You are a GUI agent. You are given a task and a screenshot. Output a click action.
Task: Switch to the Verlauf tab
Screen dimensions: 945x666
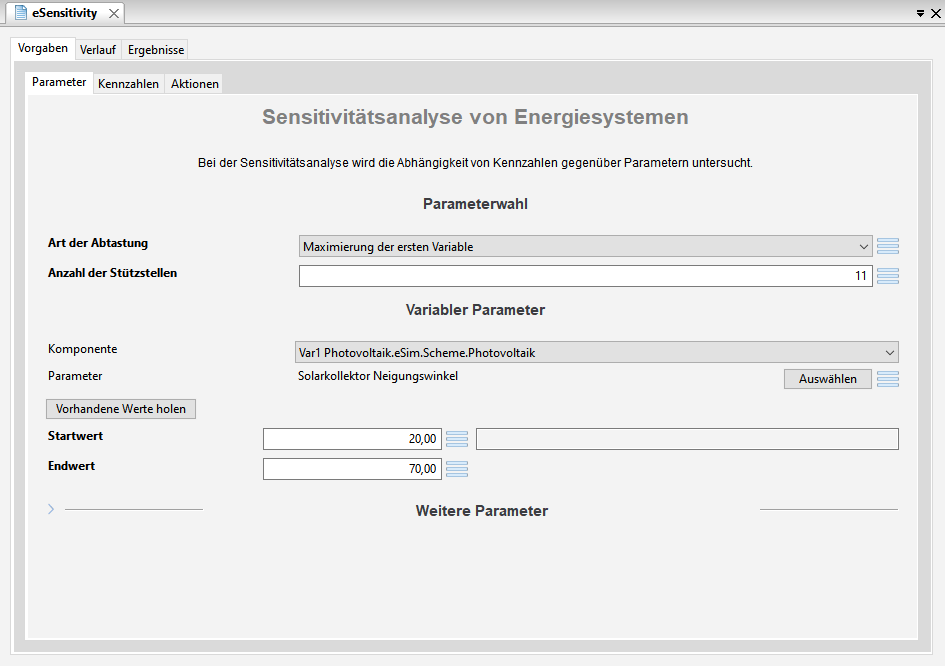point(98,49)
